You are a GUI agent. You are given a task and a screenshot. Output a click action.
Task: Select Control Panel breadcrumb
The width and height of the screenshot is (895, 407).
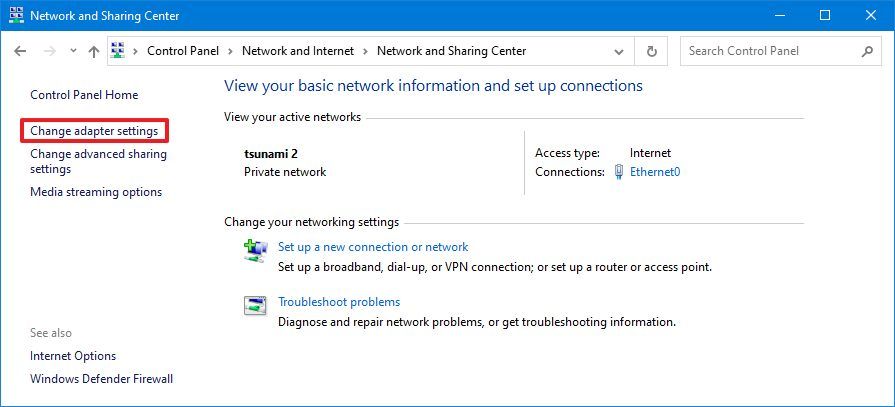tap(183, 51)
